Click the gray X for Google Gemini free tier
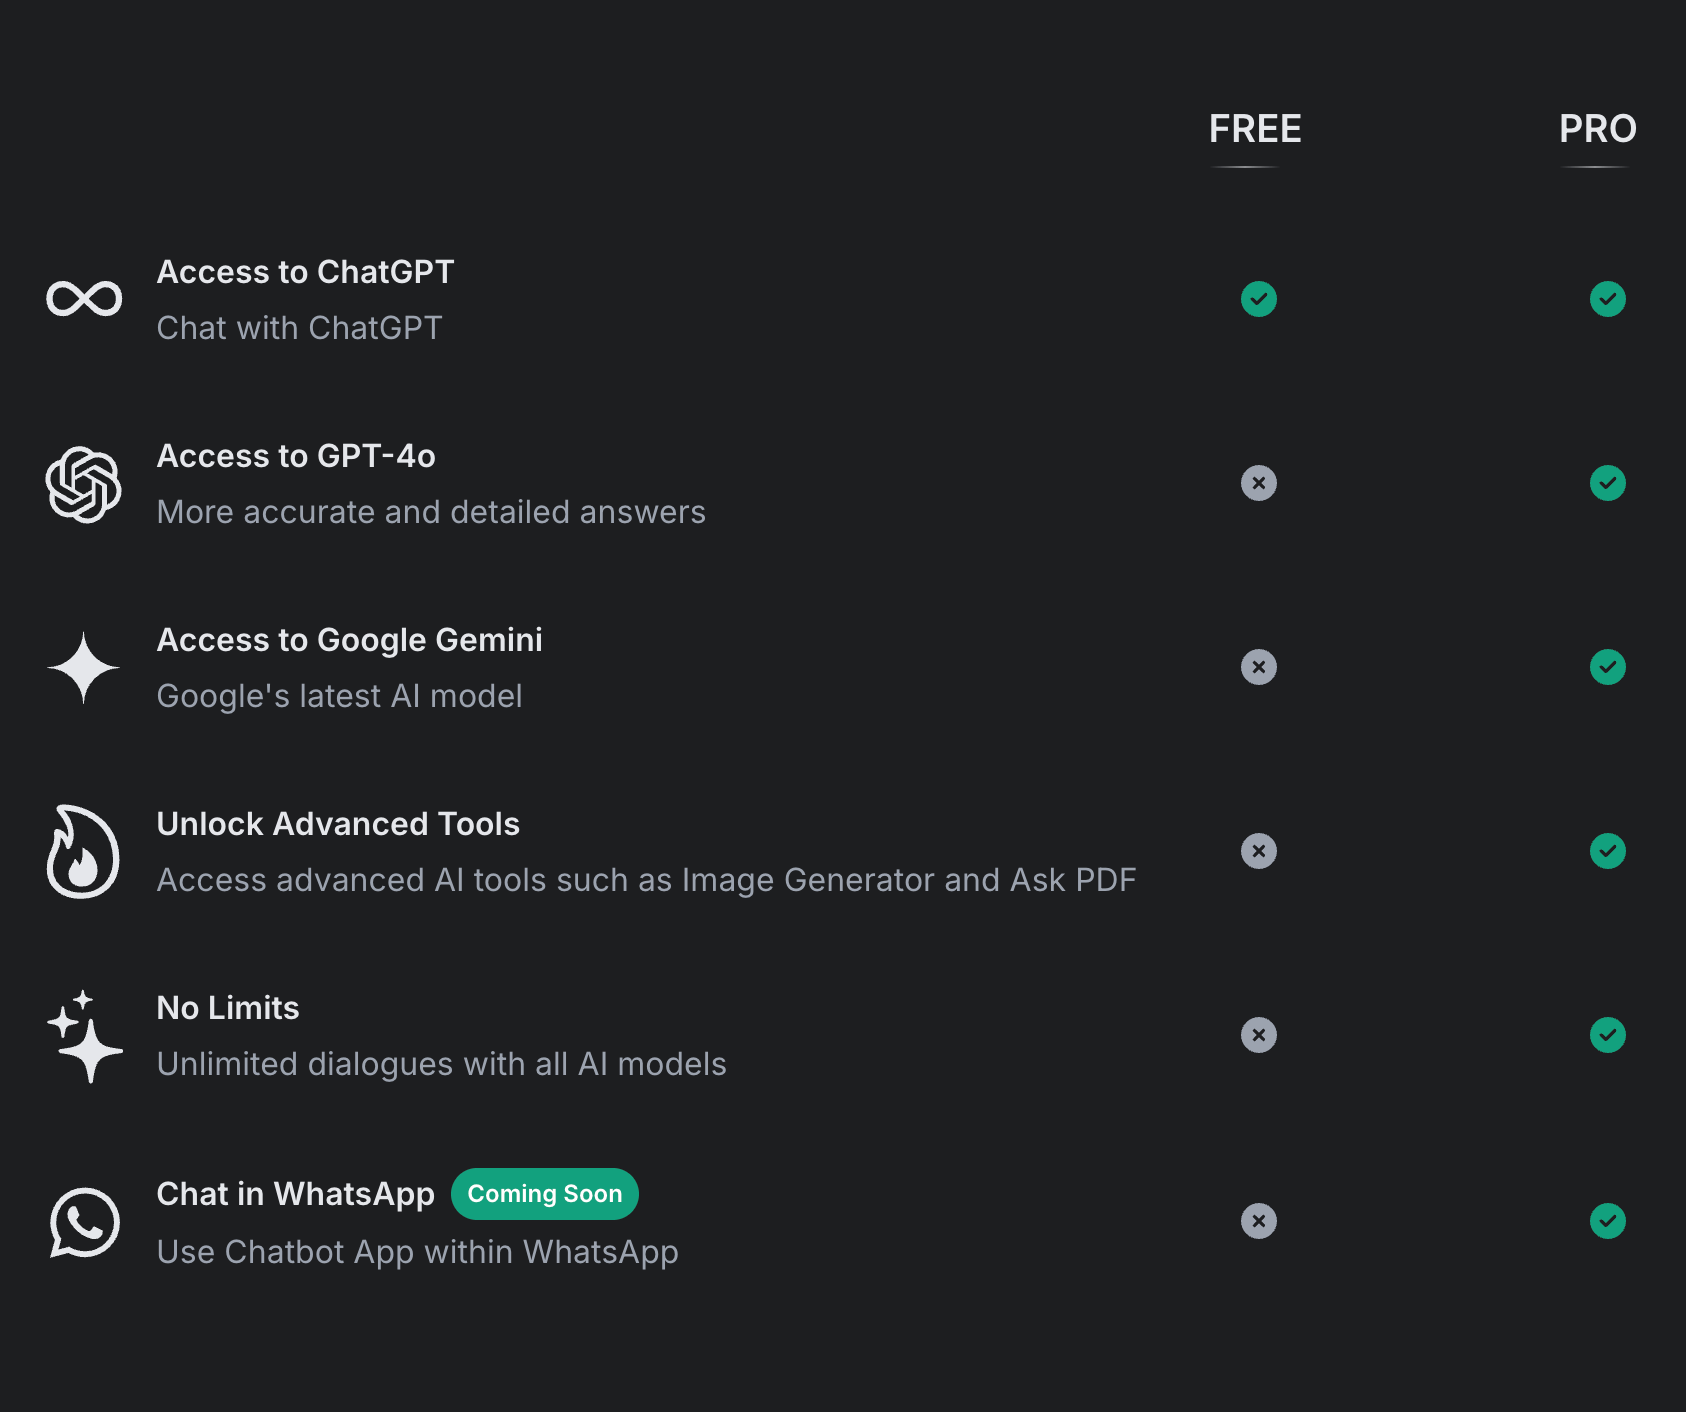Screen dimensions: 1686x1412 pyautogui.click(x=1258, y=667)
